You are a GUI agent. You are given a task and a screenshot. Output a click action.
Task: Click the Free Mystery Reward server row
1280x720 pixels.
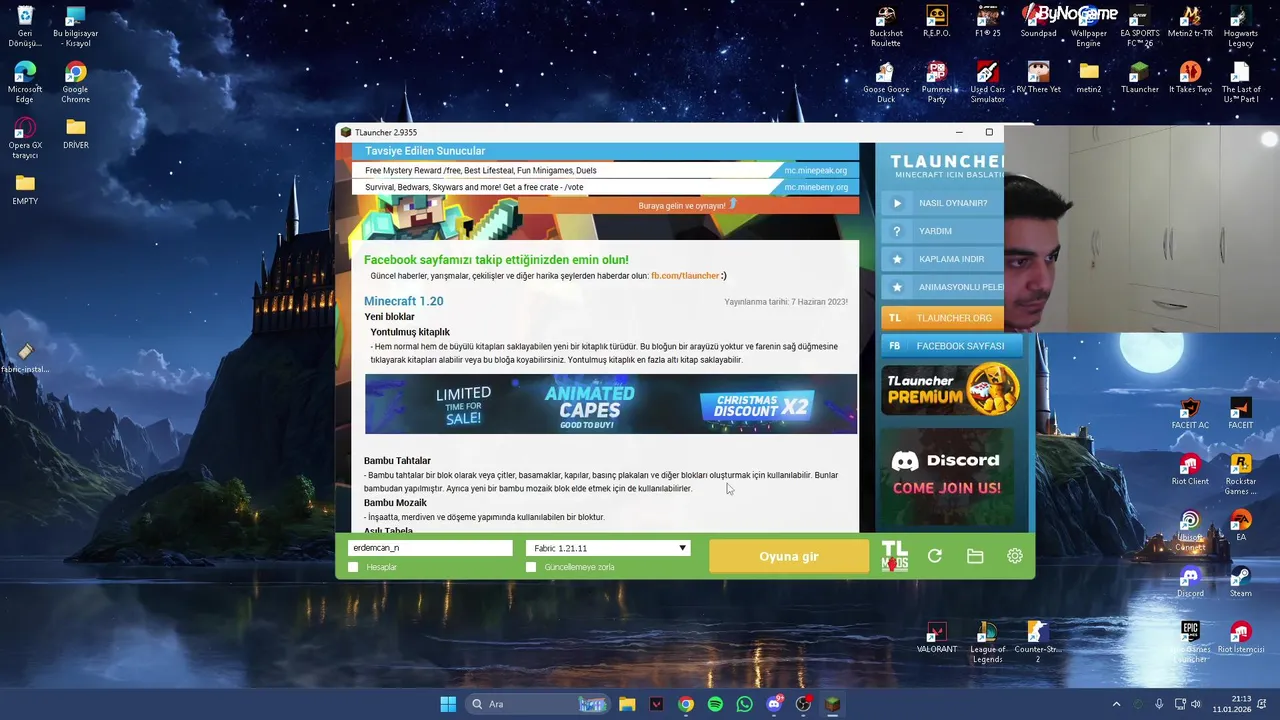[606, 170]
